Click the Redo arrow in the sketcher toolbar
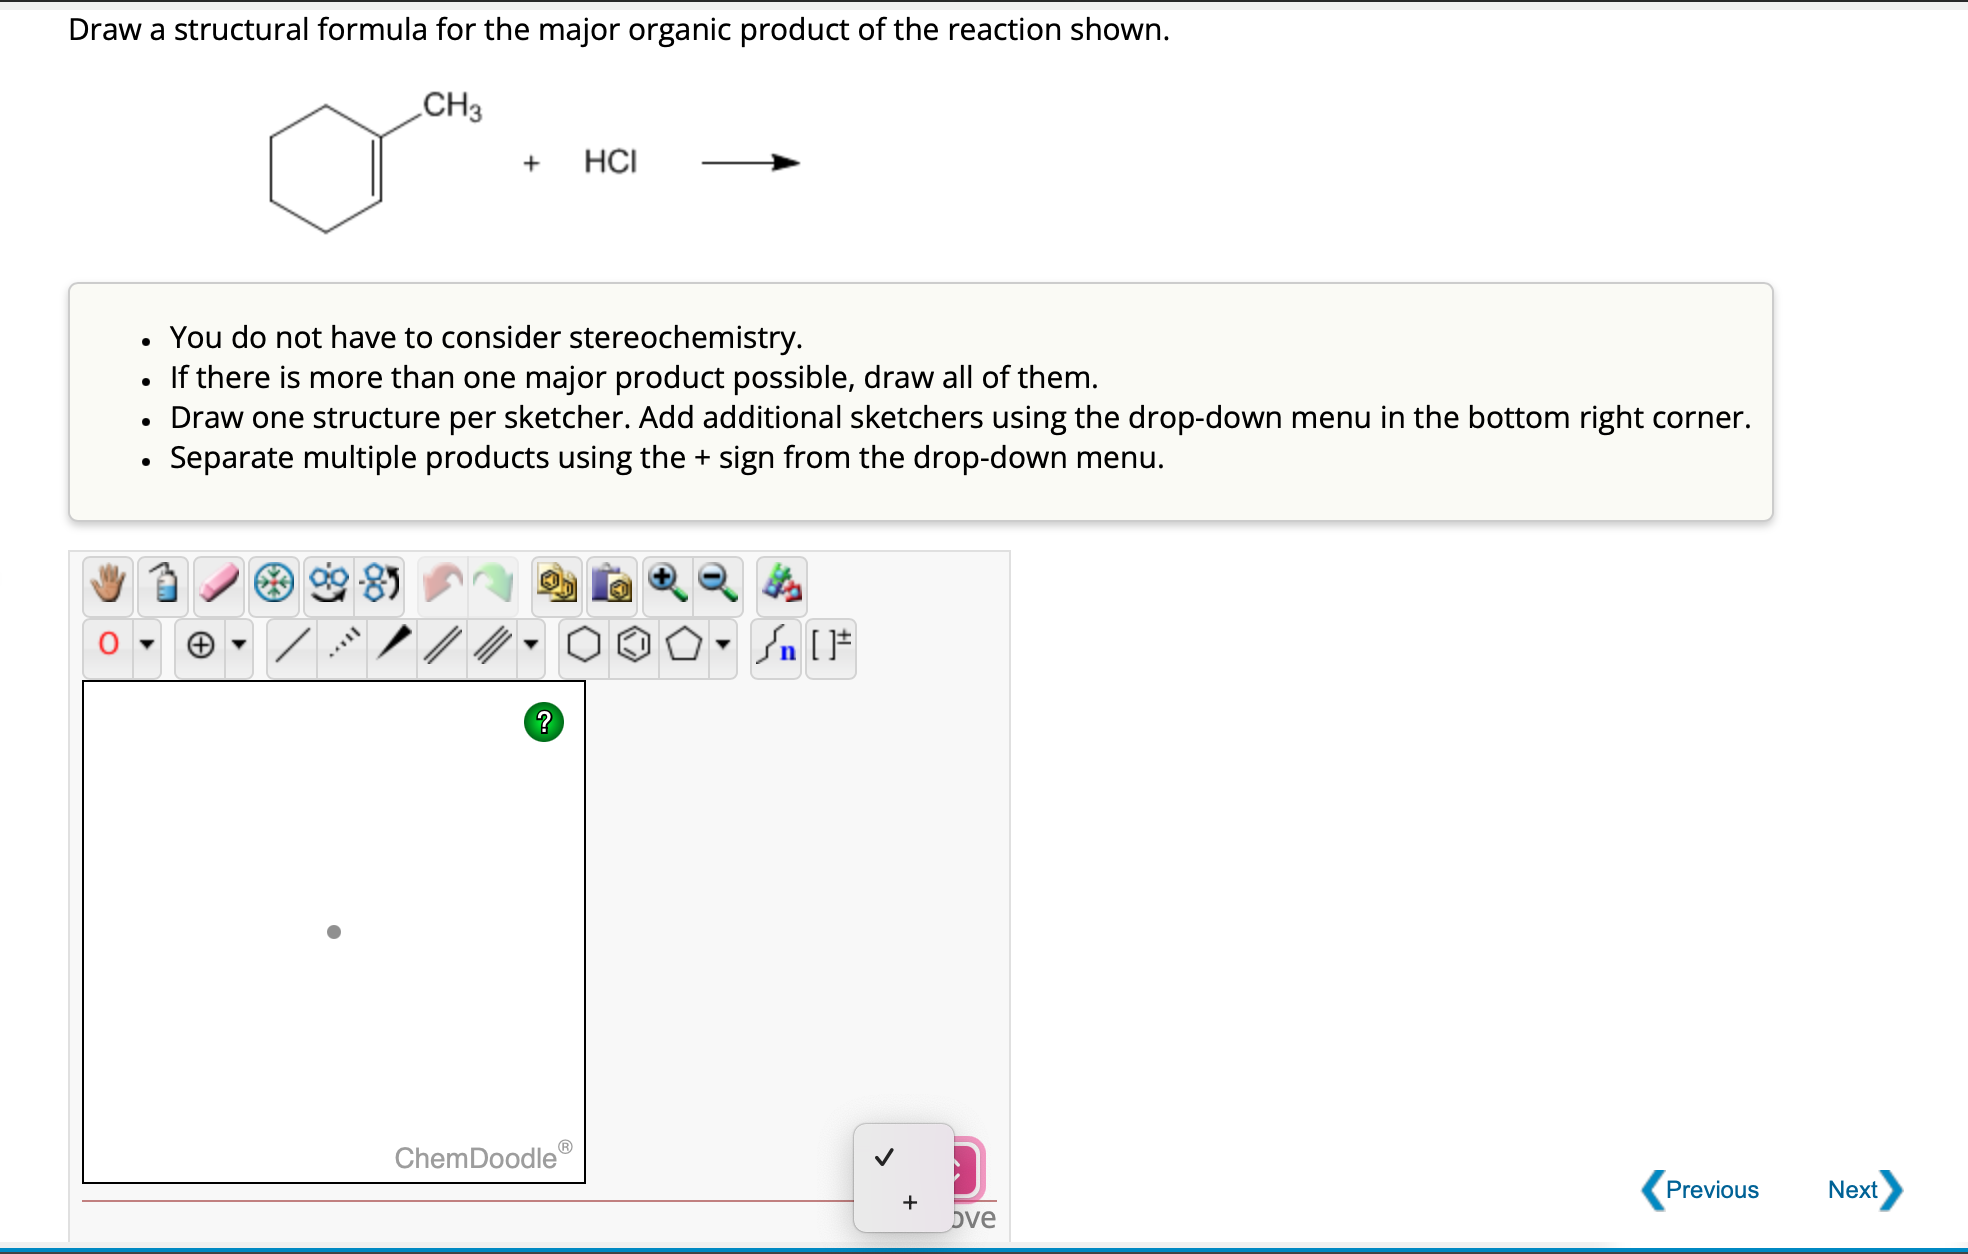The image size is (1968, 1254). tap(491, 587)
